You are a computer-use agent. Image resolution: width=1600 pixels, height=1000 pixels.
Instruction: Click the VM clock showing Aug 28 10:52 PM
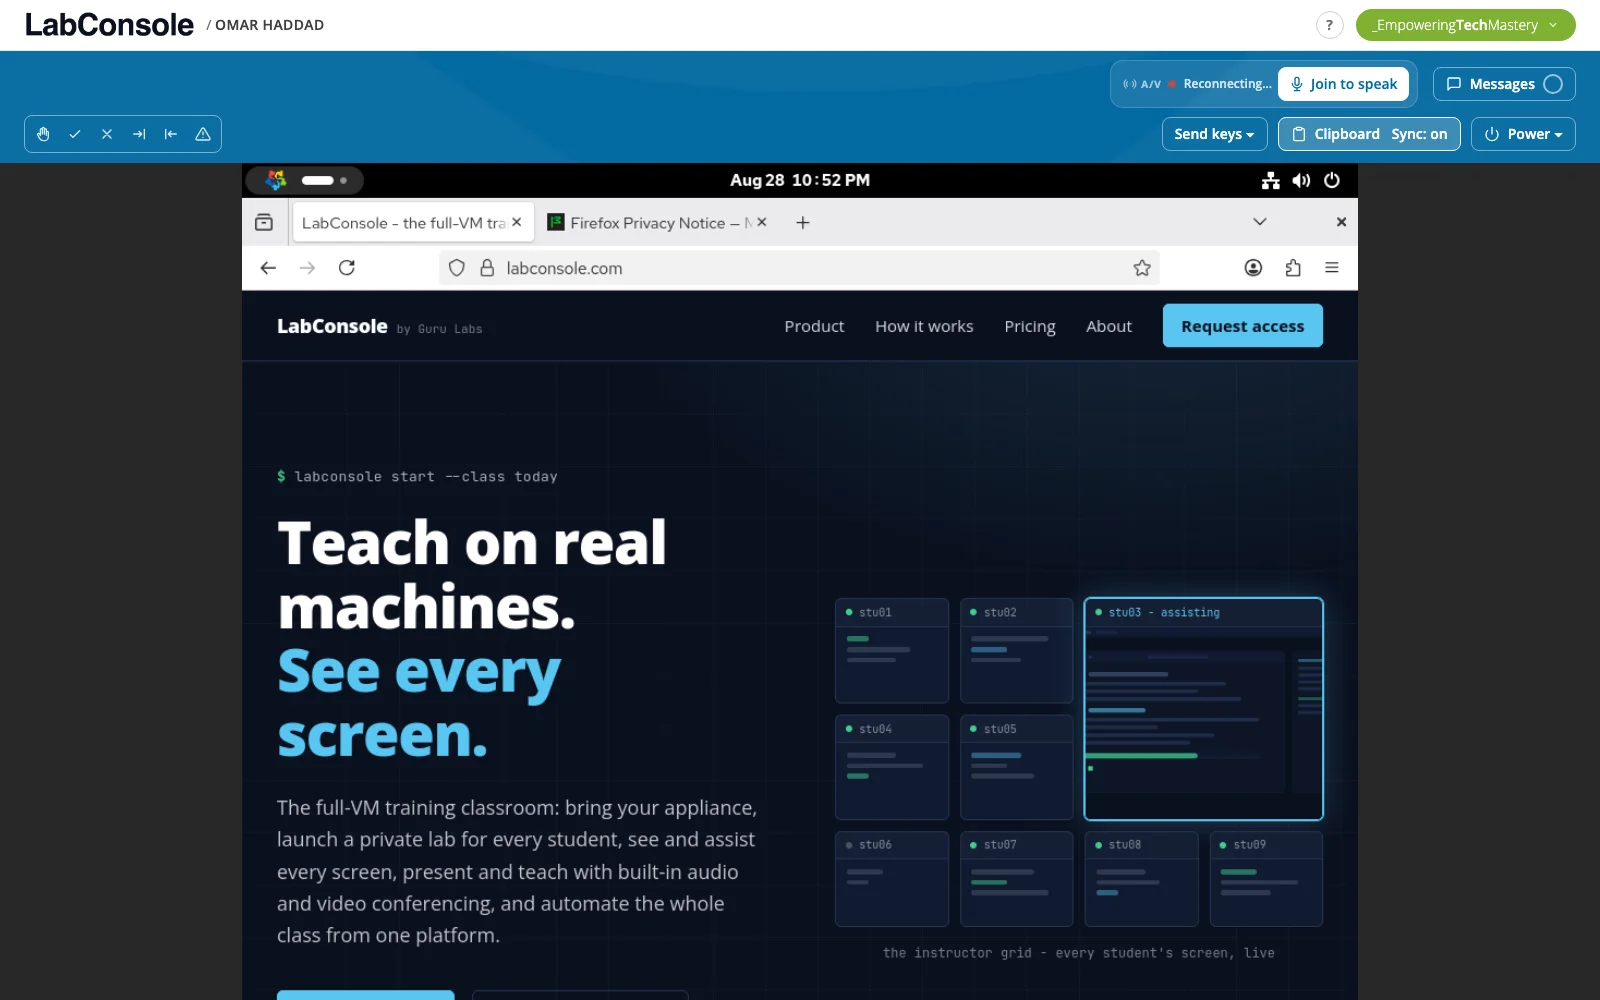coord(800,180)
